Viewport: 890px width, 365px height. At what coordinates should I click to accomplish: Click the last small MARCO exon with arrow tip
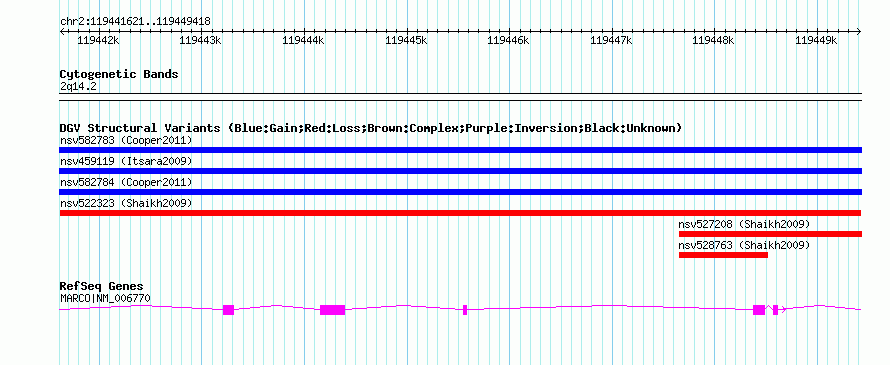(x=776, y=309)
